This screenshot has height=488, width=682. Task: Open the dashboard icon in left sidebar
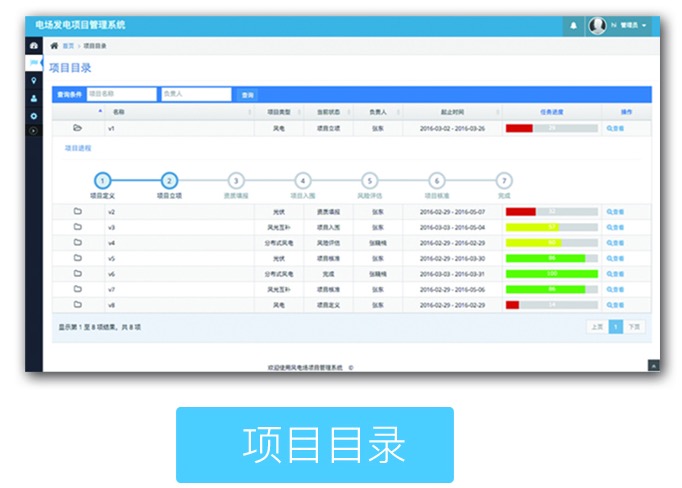pos(34,46)
